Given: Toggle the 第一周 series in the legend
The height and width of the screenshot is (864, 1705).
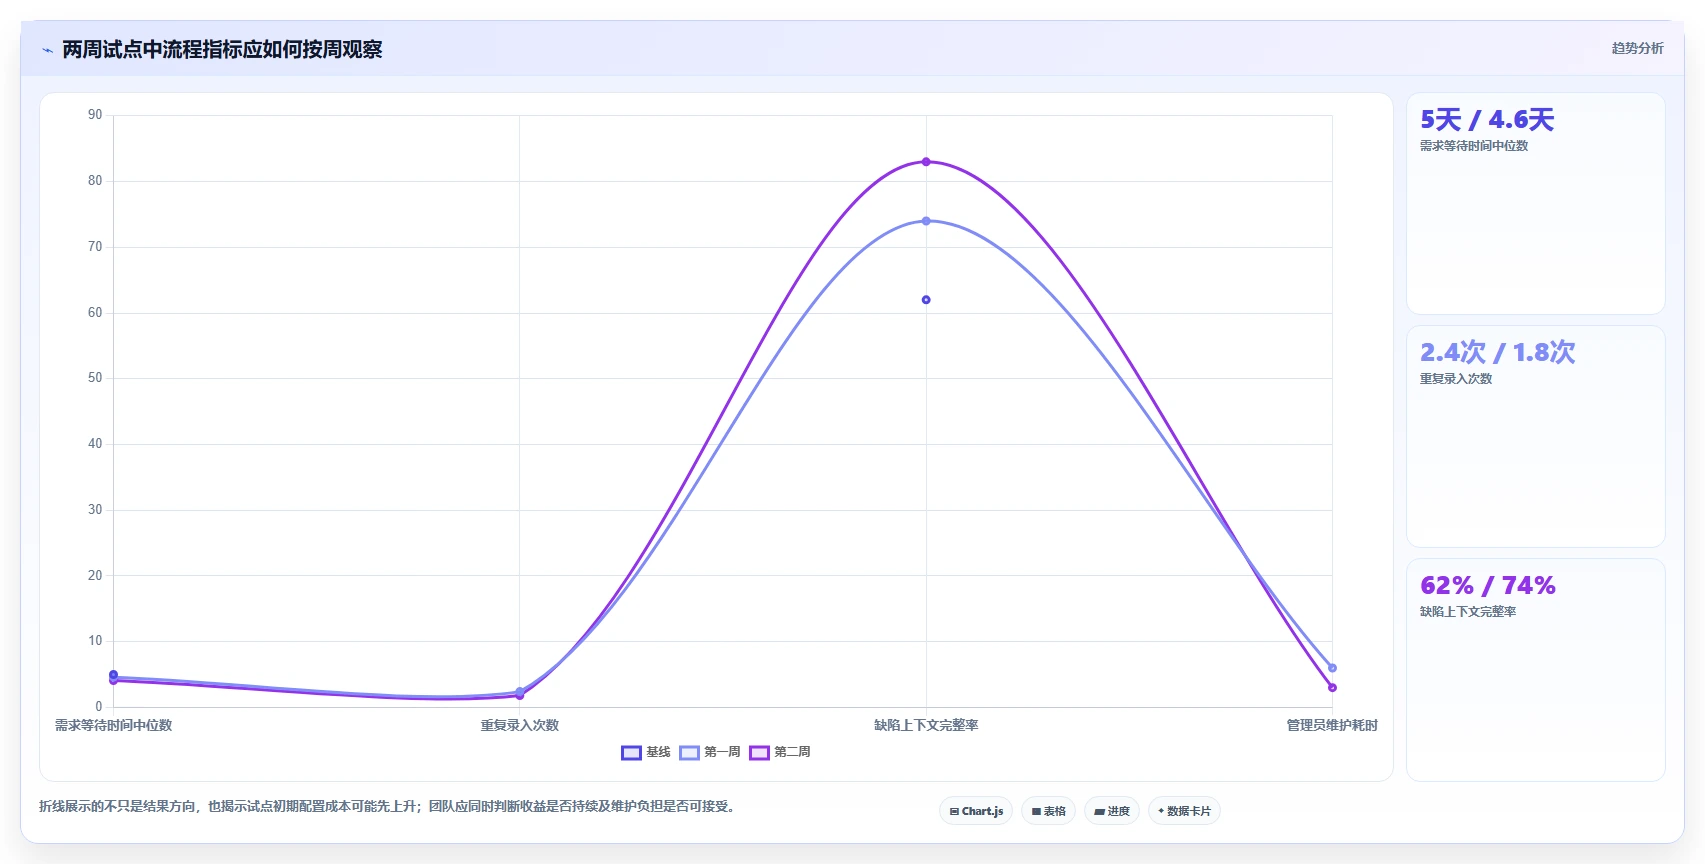Looking at the screenshot, I should click(710, 752).
